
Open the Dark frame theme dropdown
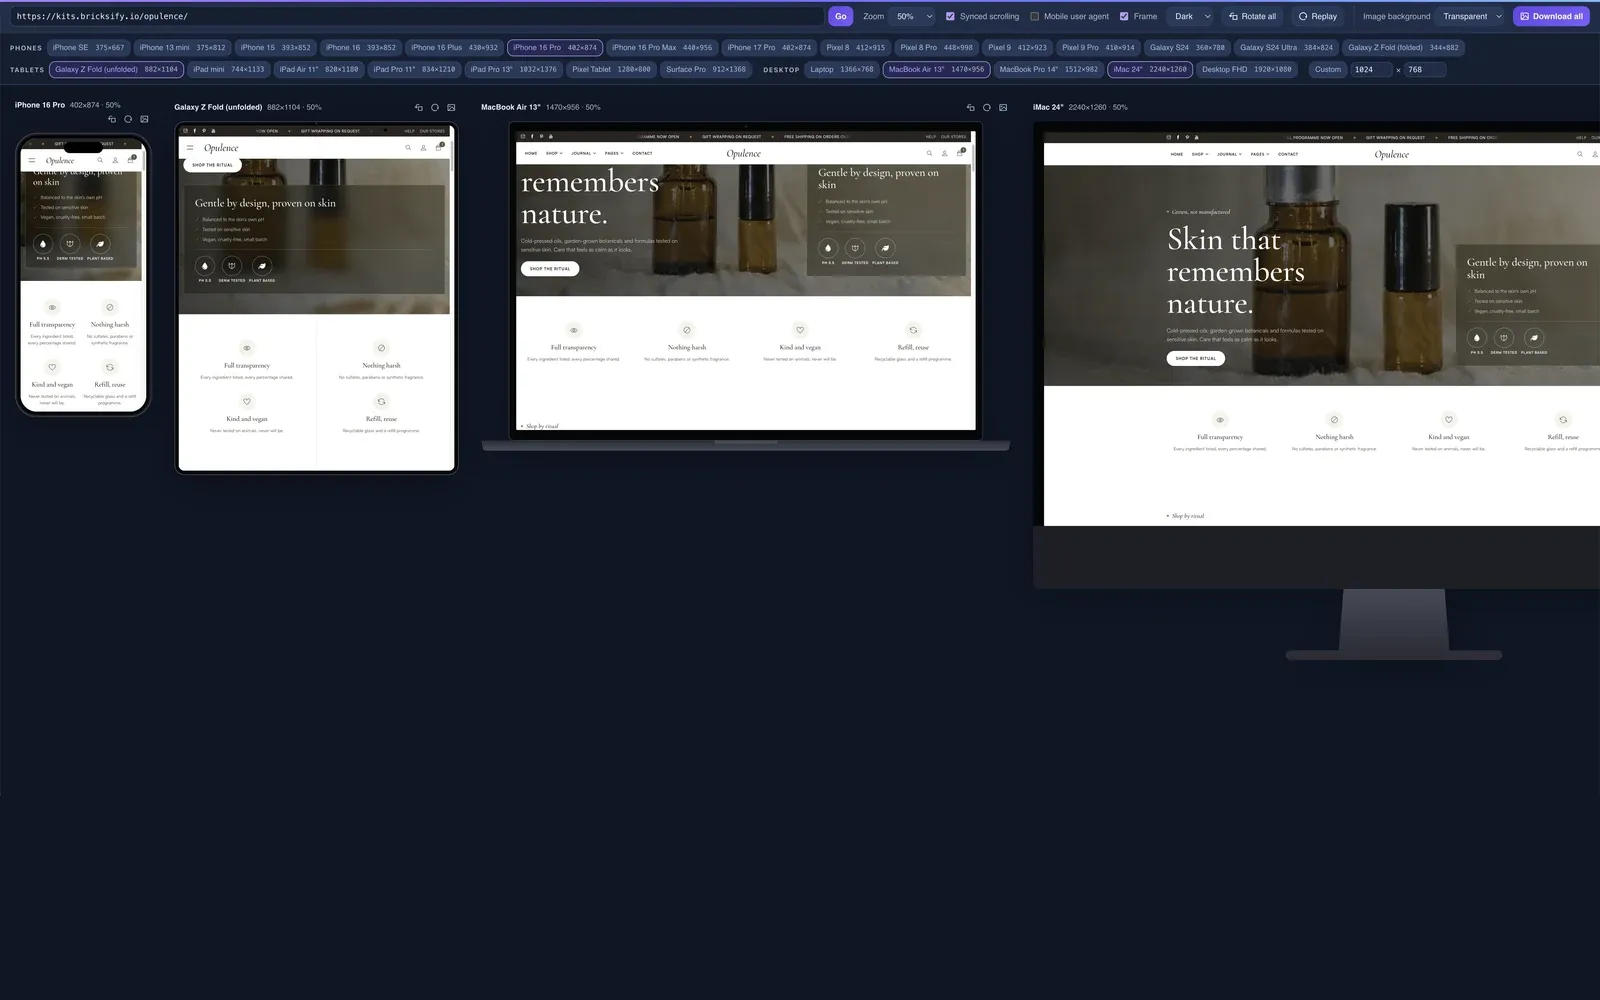(1192, 16)
